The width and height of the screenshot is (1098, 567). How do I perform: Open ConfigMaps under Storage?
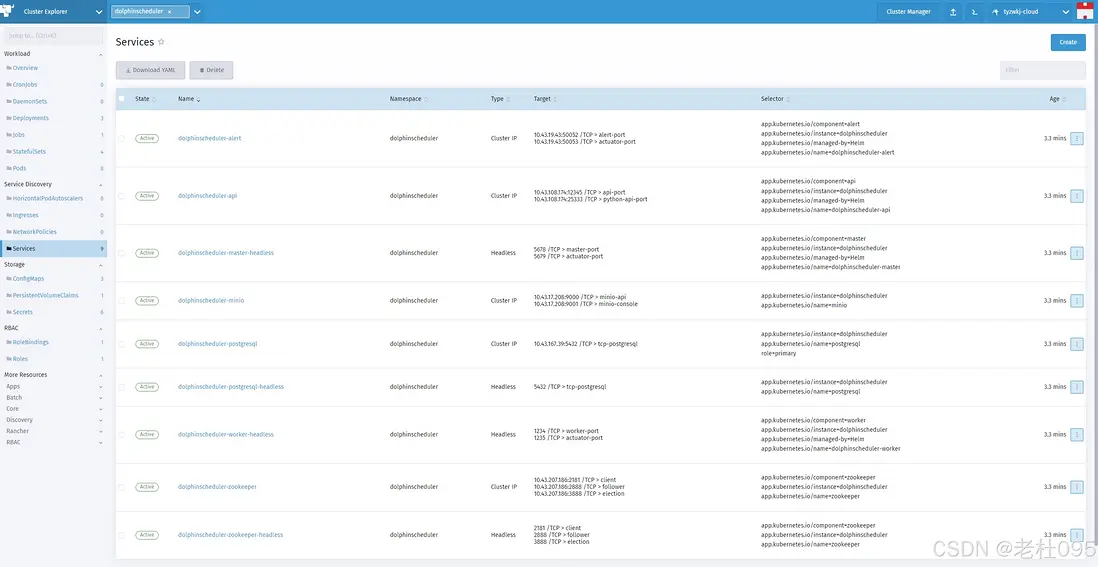point(28,279)
